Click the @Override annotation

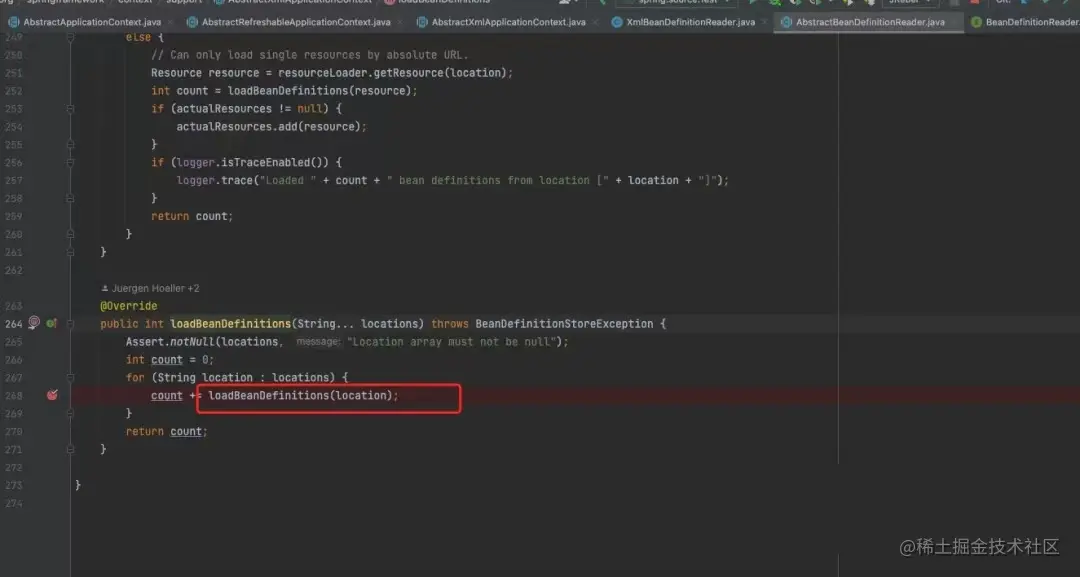pos(129,306)
